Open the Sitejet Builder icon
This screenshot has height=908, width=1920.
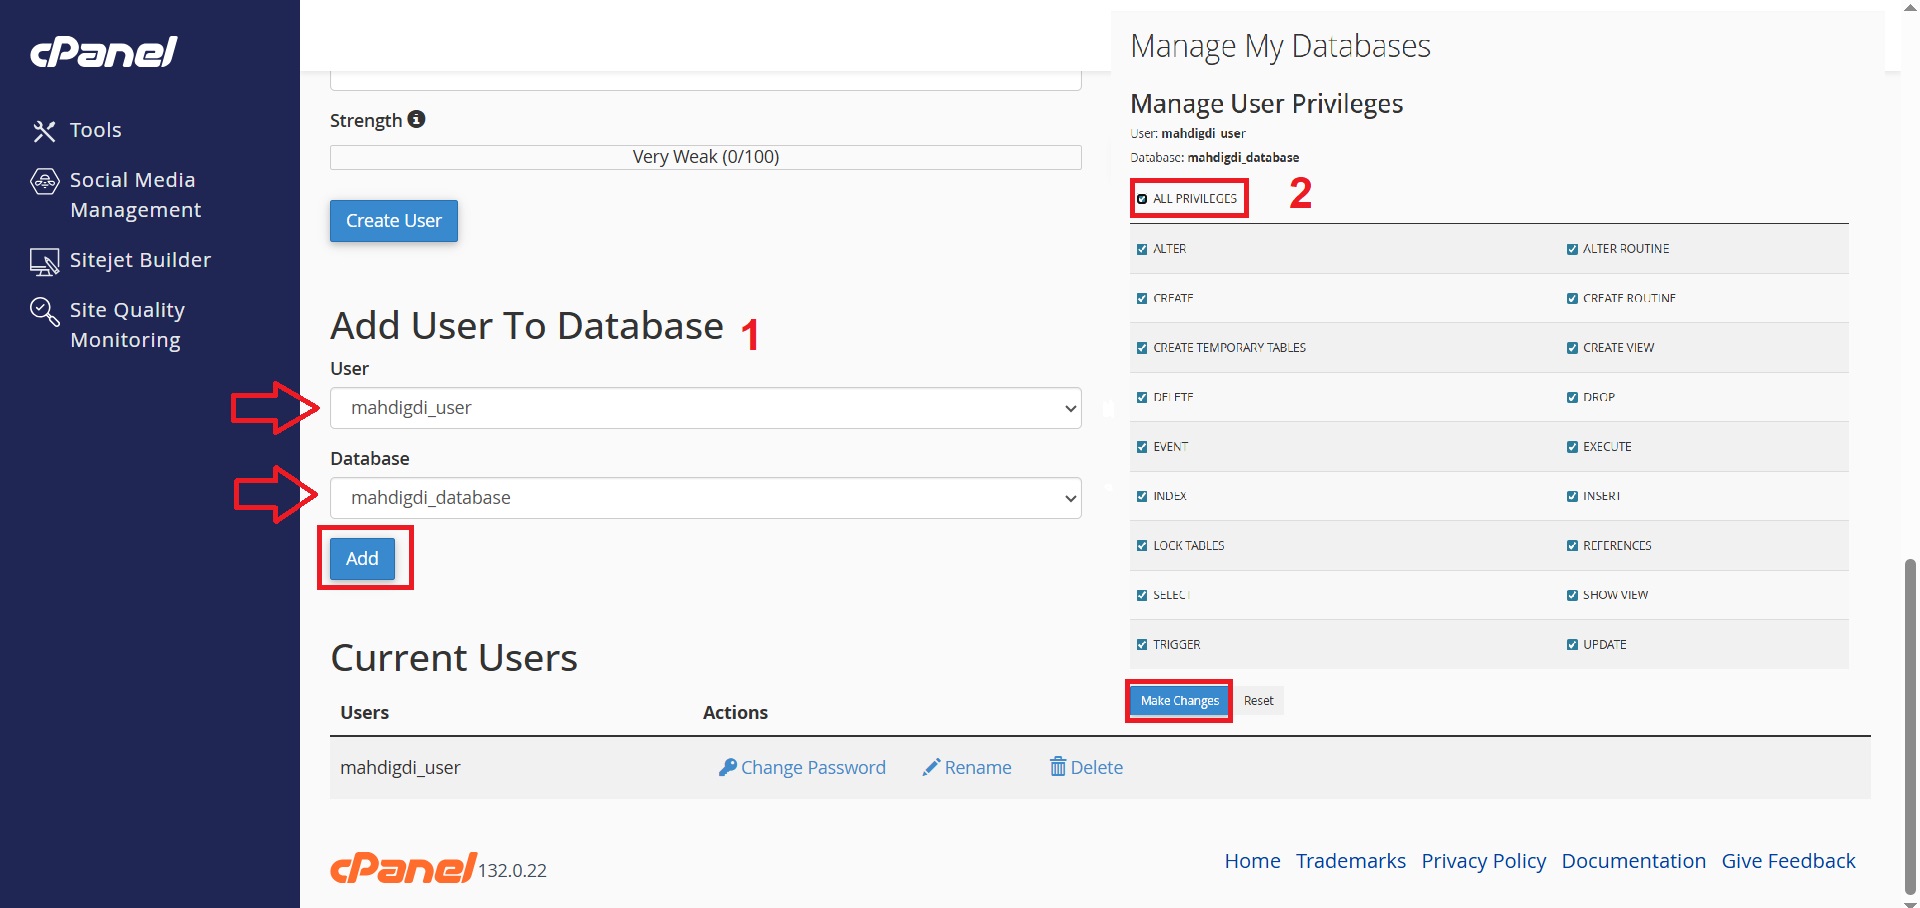pyautogui.click(x=45, y=261)
